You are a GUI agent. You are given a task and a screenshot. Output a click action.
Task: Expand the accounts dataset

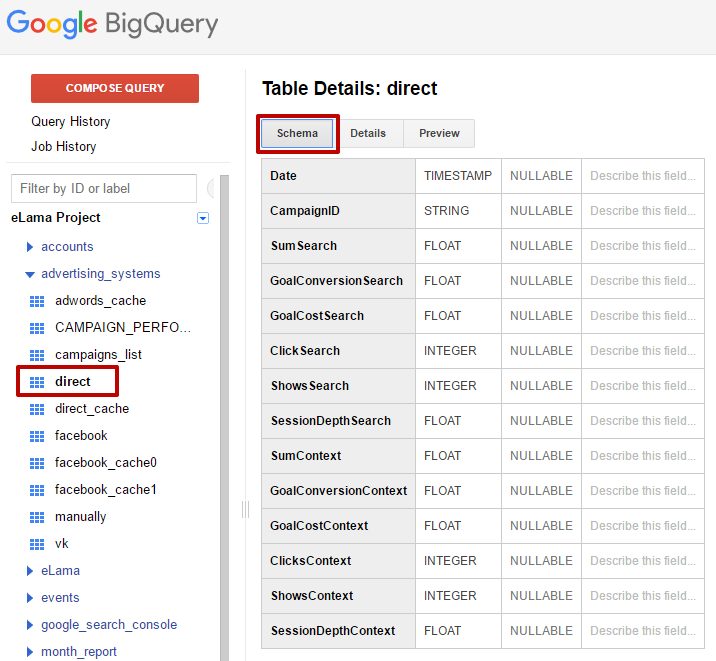(30, 247)
